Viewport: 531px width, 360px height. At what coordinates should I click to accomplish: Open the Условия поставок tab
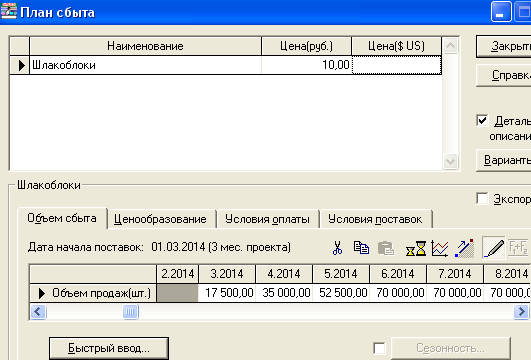tap(375, 219)
